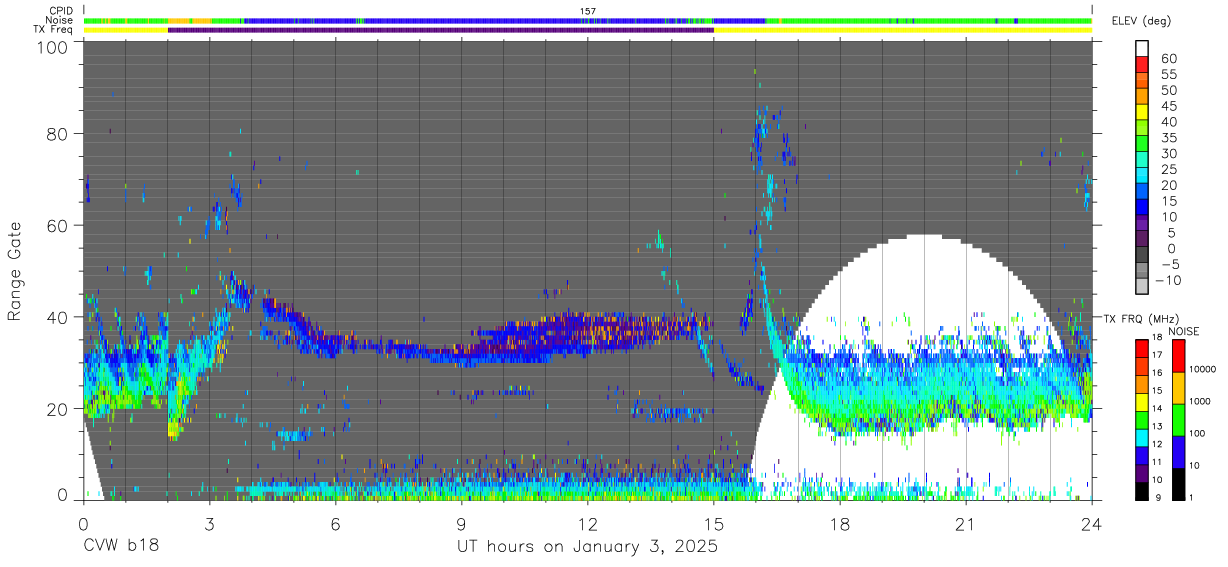Click the CVW b18 radar beam label
Screen dimensions: 1228x567
coord(121,547)
